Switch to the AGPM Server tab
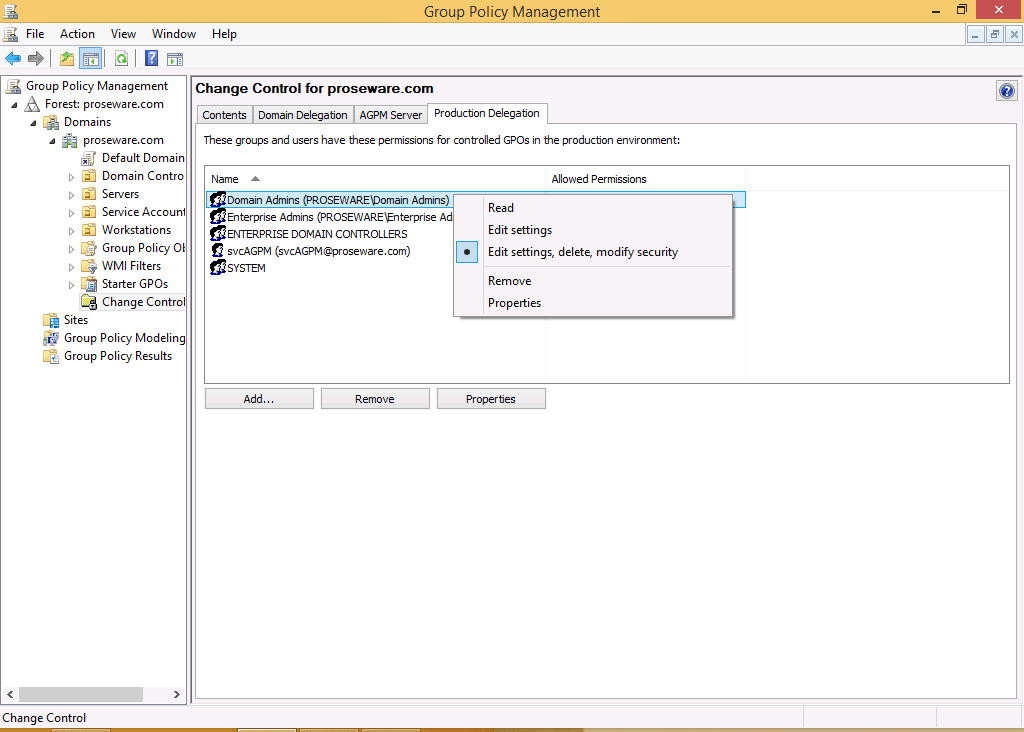The height and width of the screenshot is (732, 1024). coord(391,115)
